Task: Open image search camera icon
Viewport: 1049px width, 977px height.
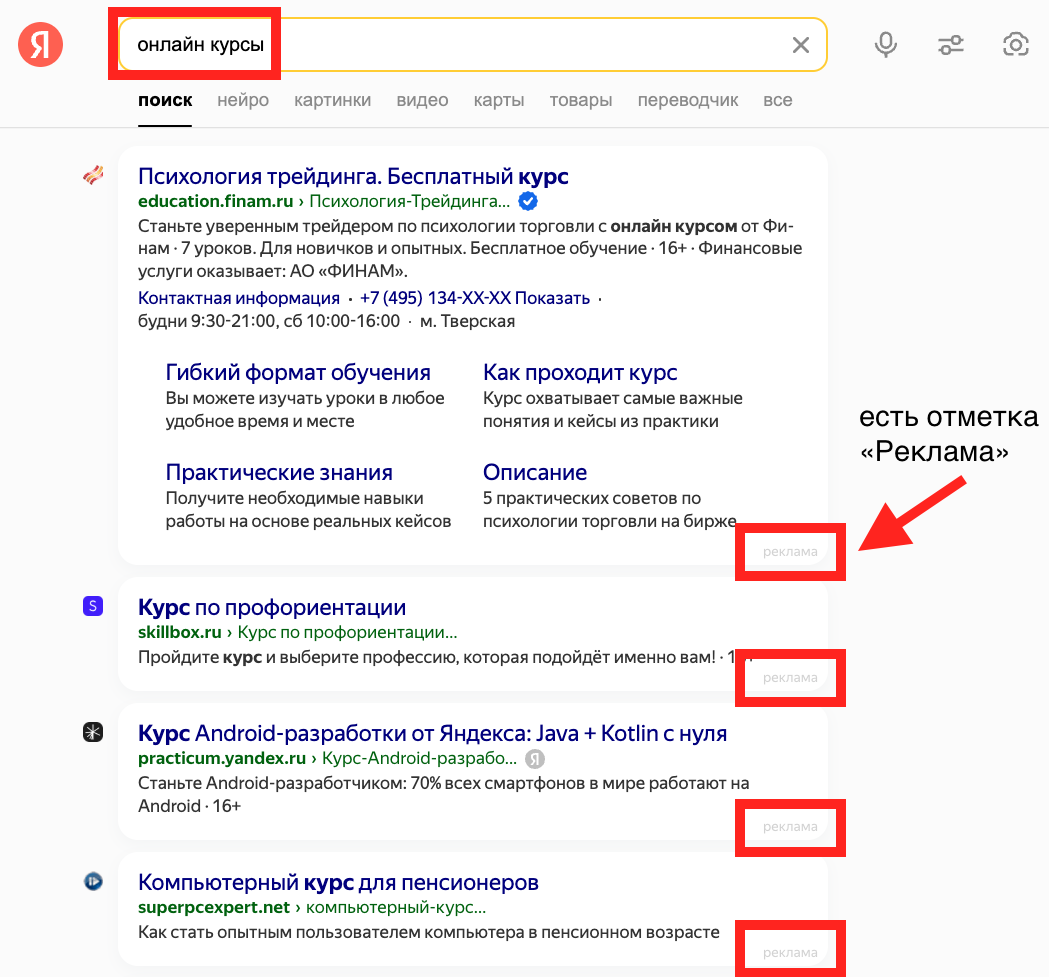Action: pyautogui.click(x=1016, y=45)
